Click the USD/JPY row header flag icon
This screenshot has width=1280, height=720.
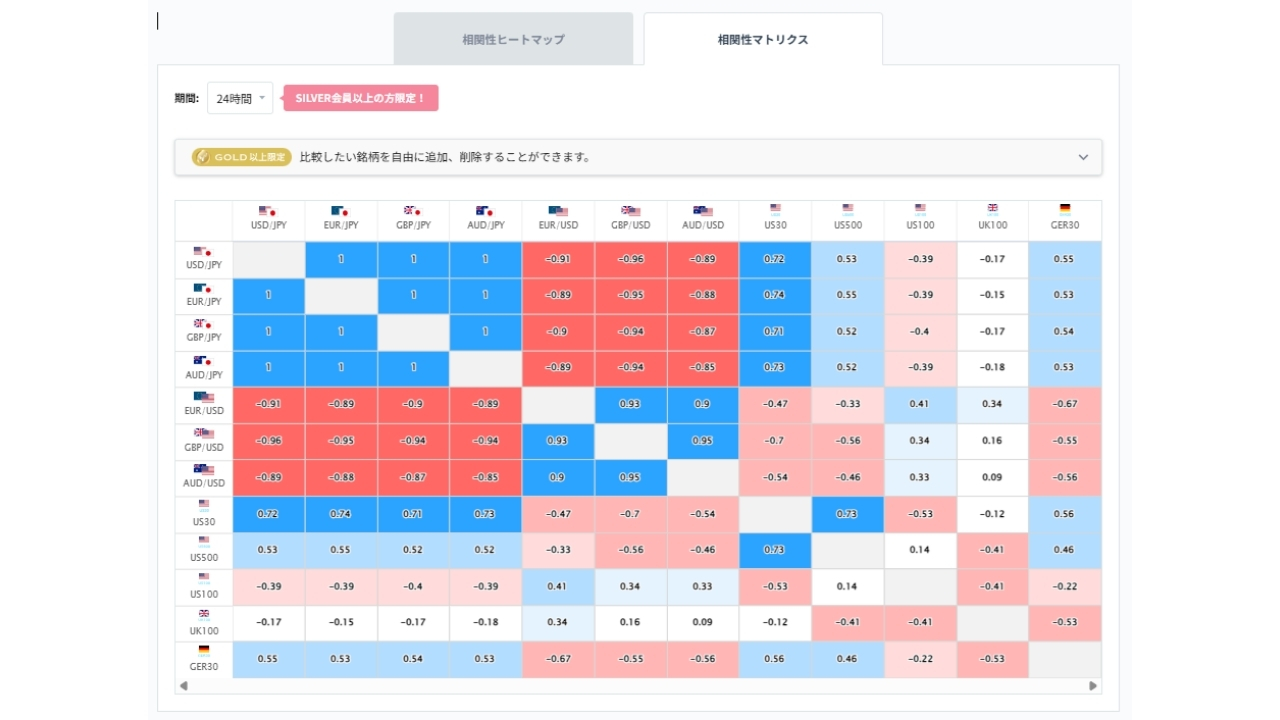(203, 252)
